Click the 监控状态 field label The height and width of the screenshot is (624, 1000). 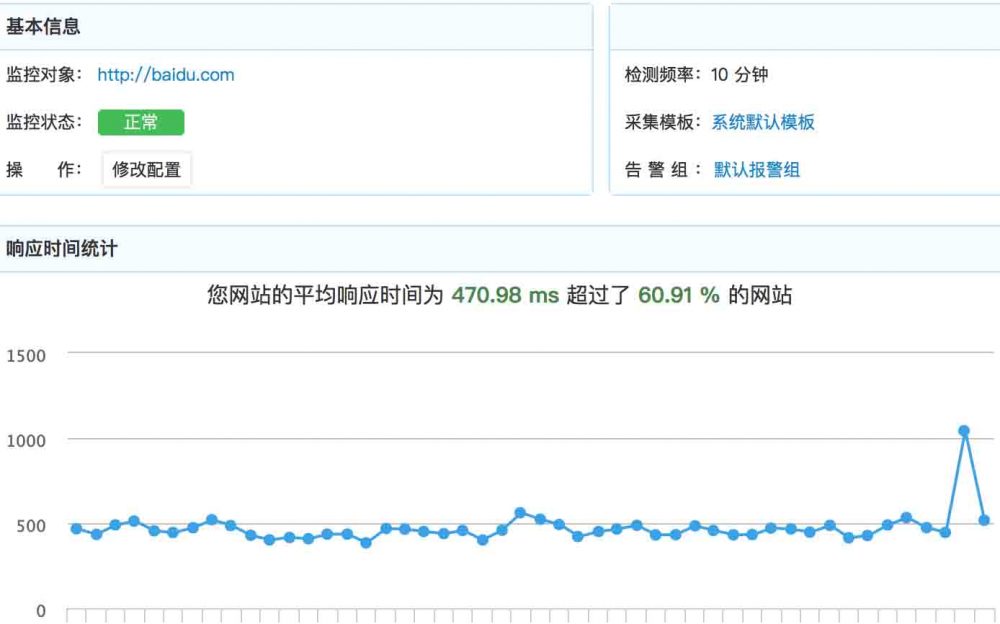coord(45,122)
